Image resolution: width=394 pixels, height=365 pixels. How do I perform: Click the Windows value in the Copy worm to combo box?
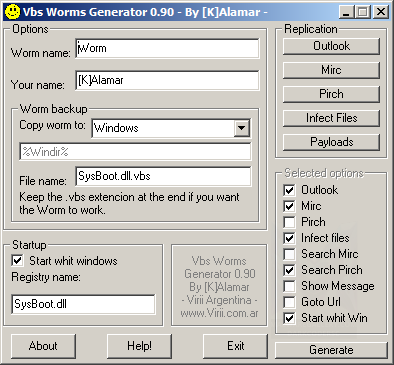coord(116,128)
